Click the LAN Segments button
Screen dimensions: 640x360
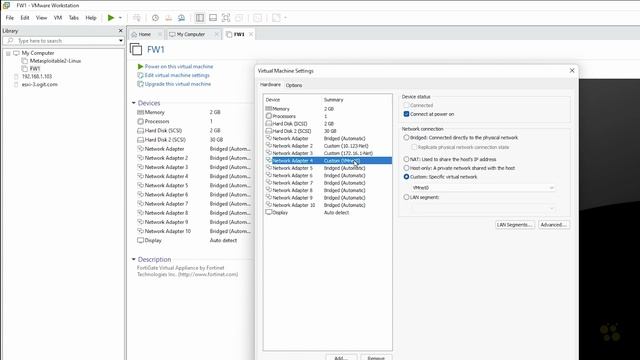pyautogui.click(x=515, y=224)
